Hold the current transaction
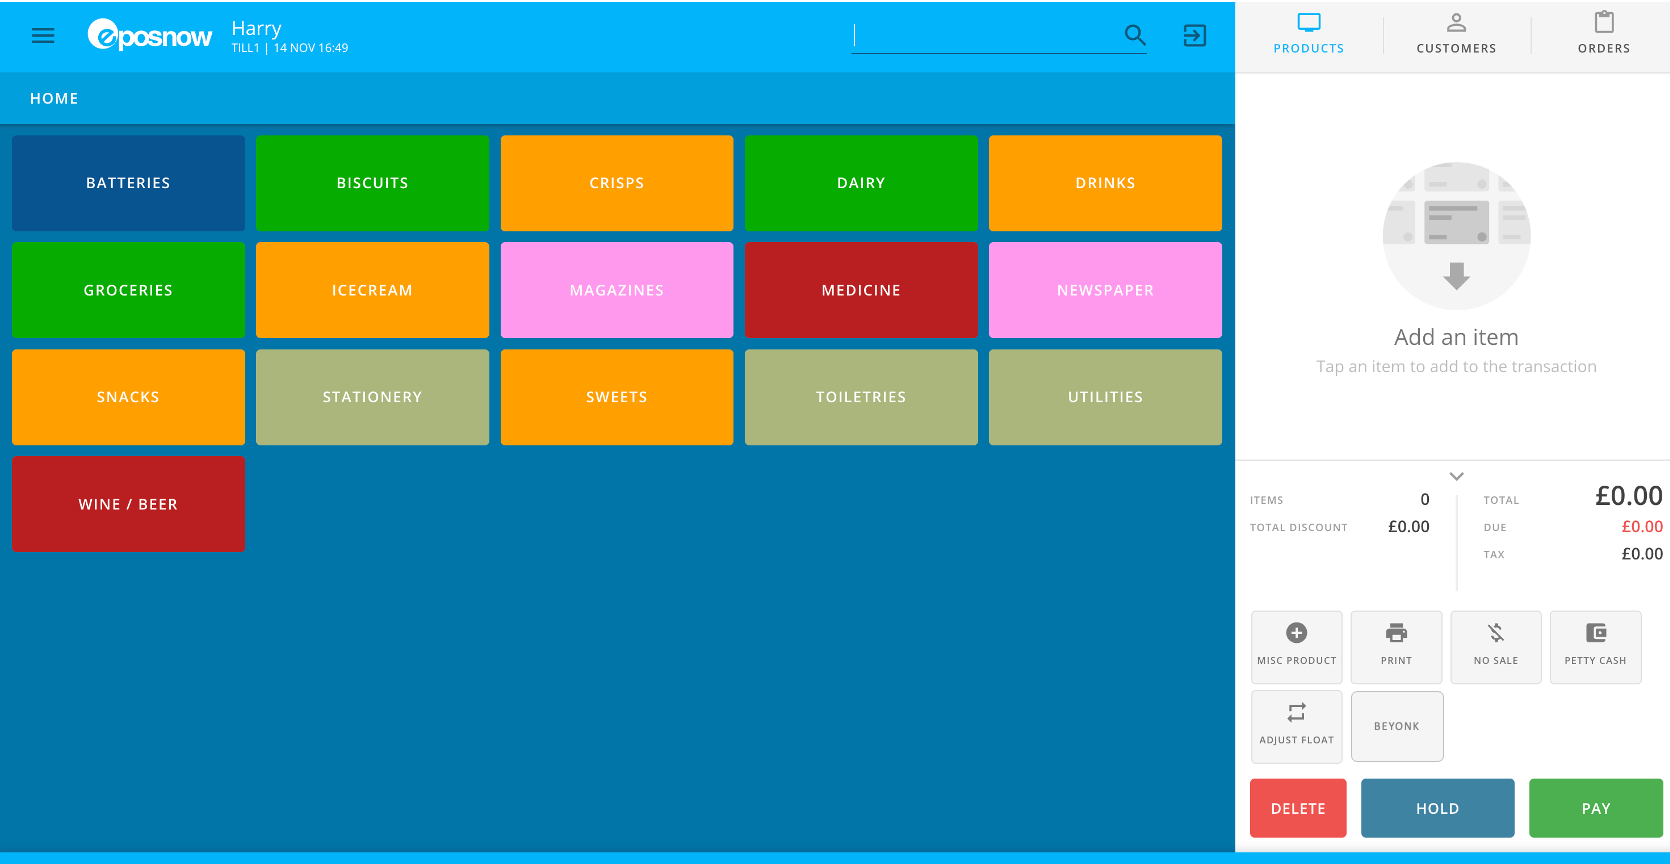This screenshot has height=864, width=1670. point(1437,808)
